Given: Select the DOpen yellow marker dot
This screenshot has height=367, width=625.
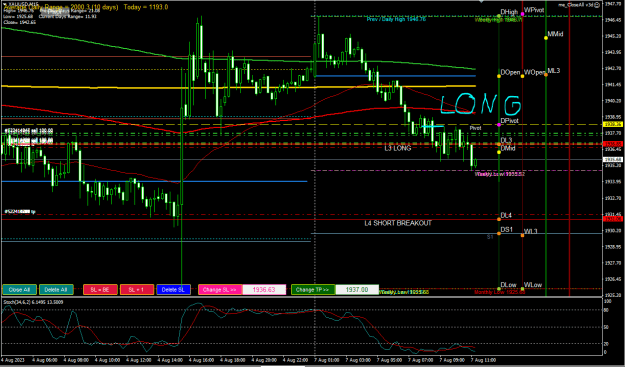Looking at the screenshot, I should click(x=499, y=76).
